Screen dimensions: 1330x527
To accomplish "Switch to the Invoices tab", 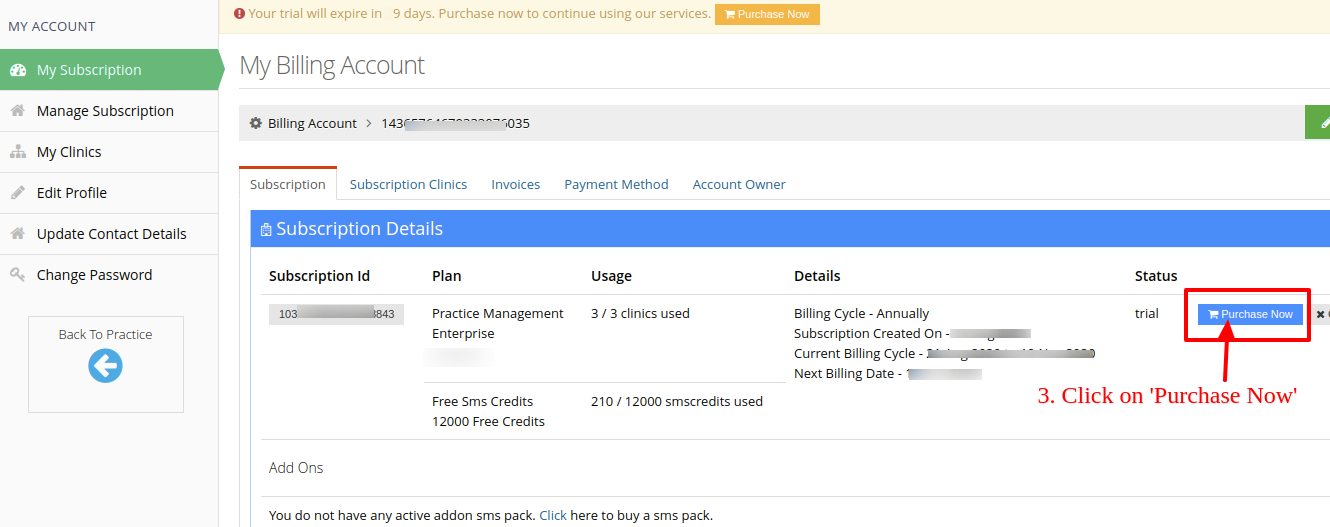I will click(516, 184).
